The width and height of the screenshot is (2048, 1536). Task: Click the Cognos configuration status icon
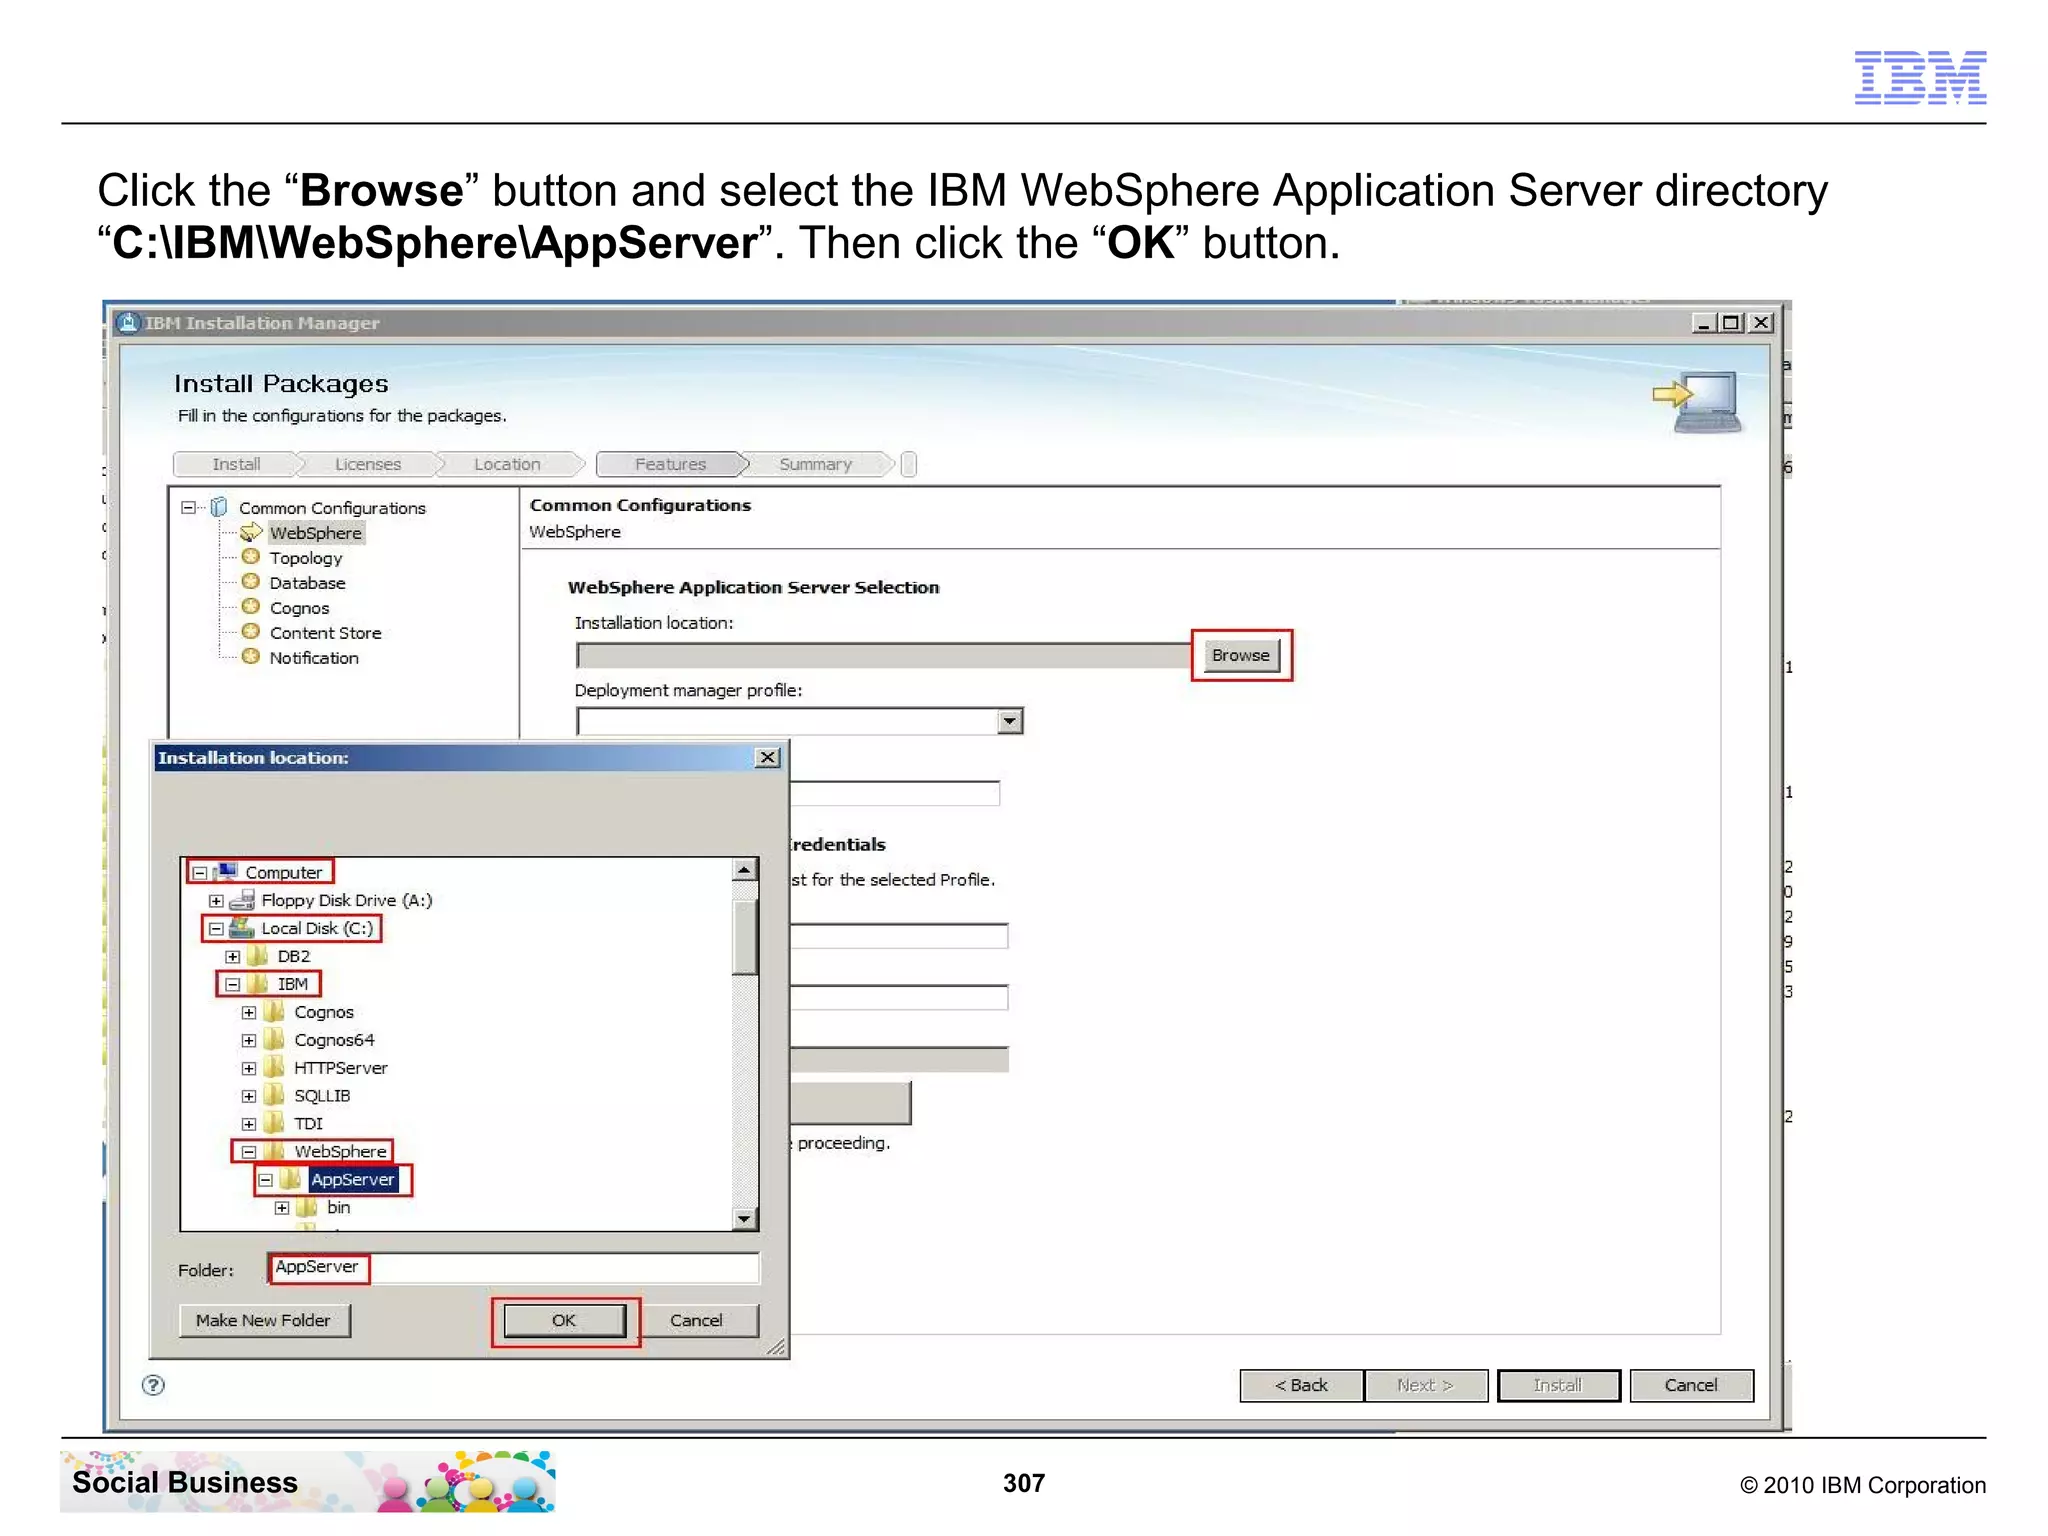tap(251, 607)
